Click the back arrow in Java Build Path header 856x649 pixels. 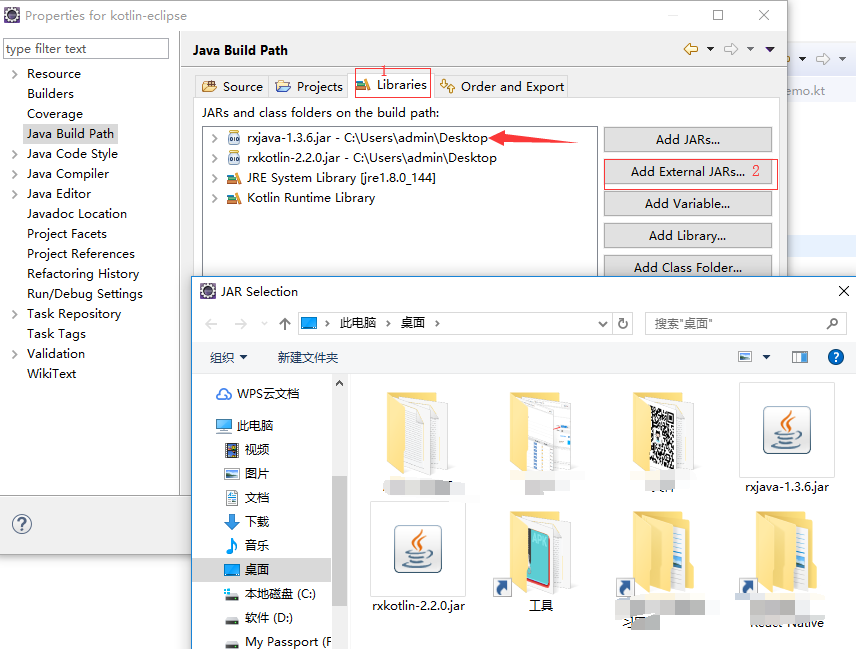(691, 49)
